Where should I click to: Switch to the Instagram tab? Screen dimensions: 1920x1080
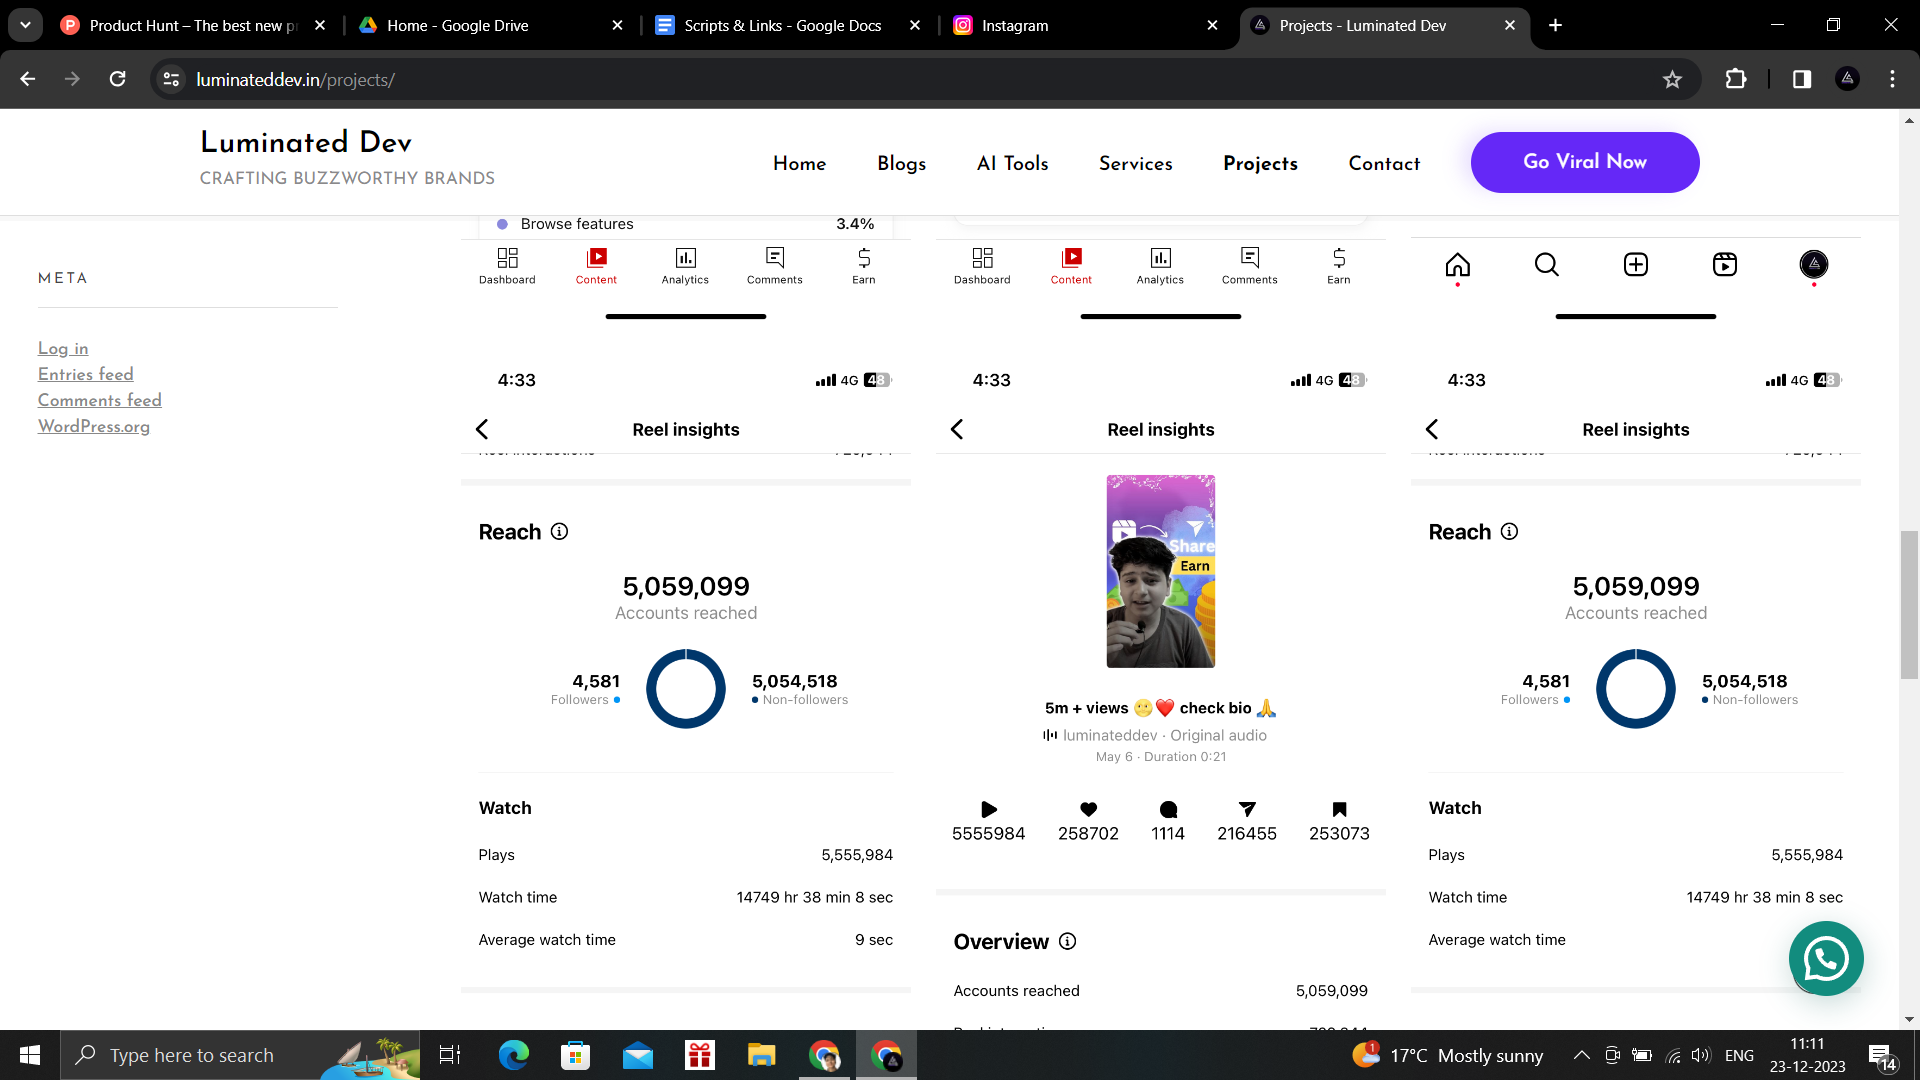point(1086,25)
